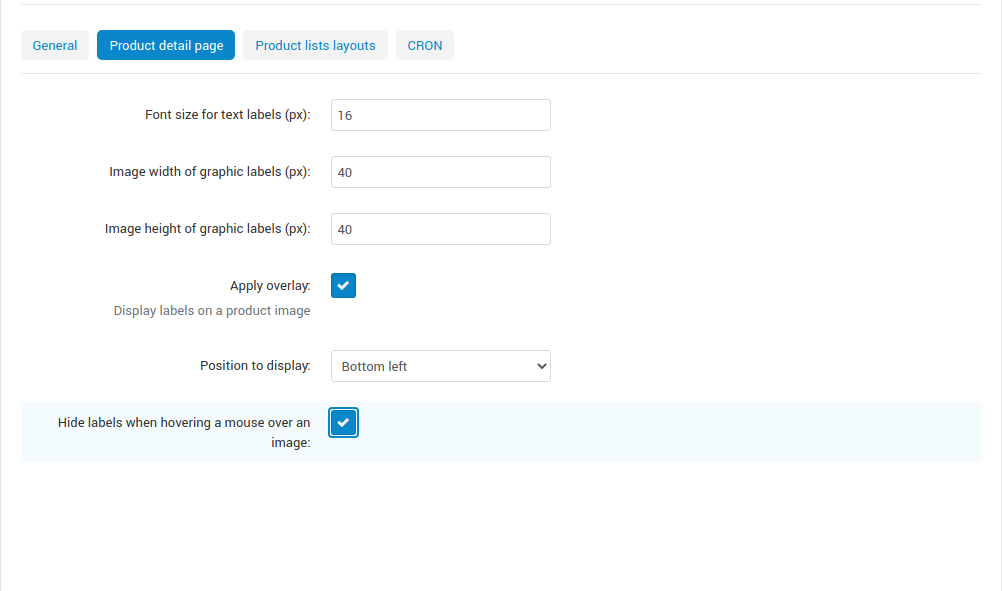Focus the image height of graphic labels field
The image size is (1002, 591).
point(441,229)
